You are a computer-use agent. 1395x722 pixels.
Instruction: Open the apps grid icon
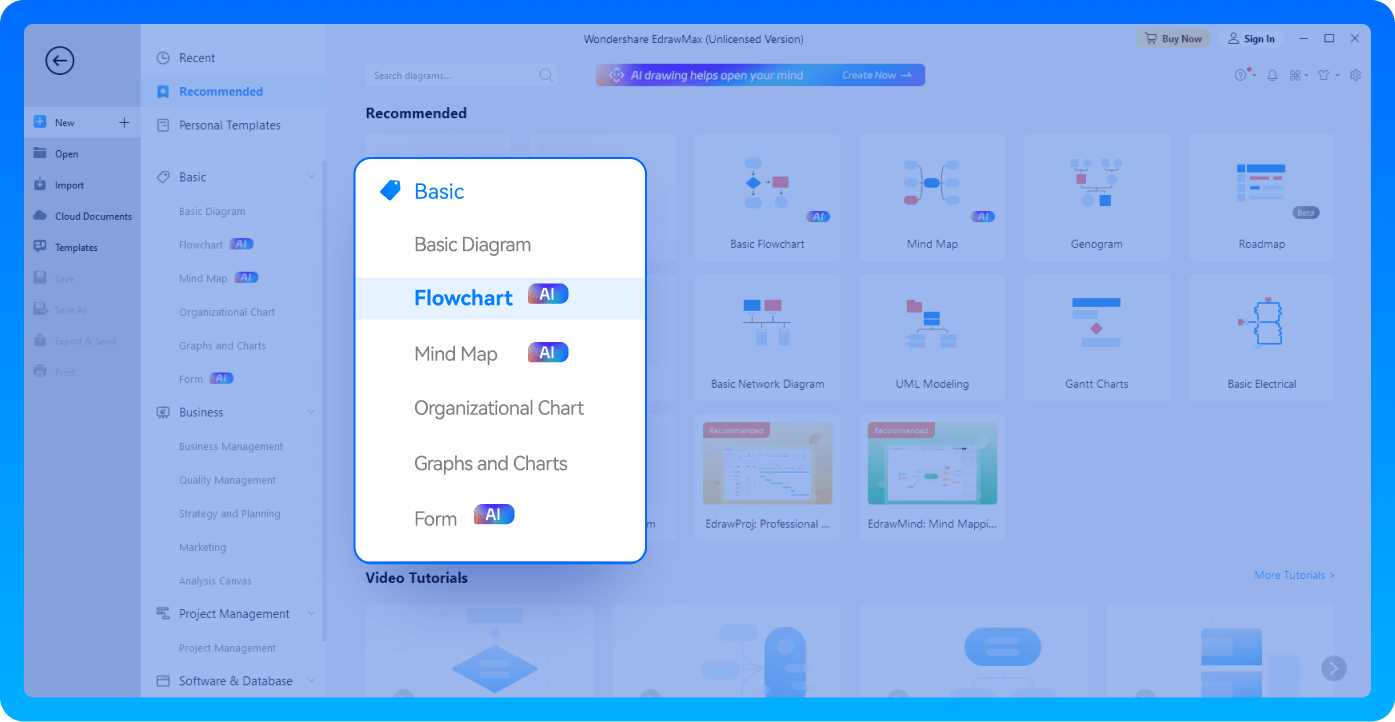(x=1295, y=75)
